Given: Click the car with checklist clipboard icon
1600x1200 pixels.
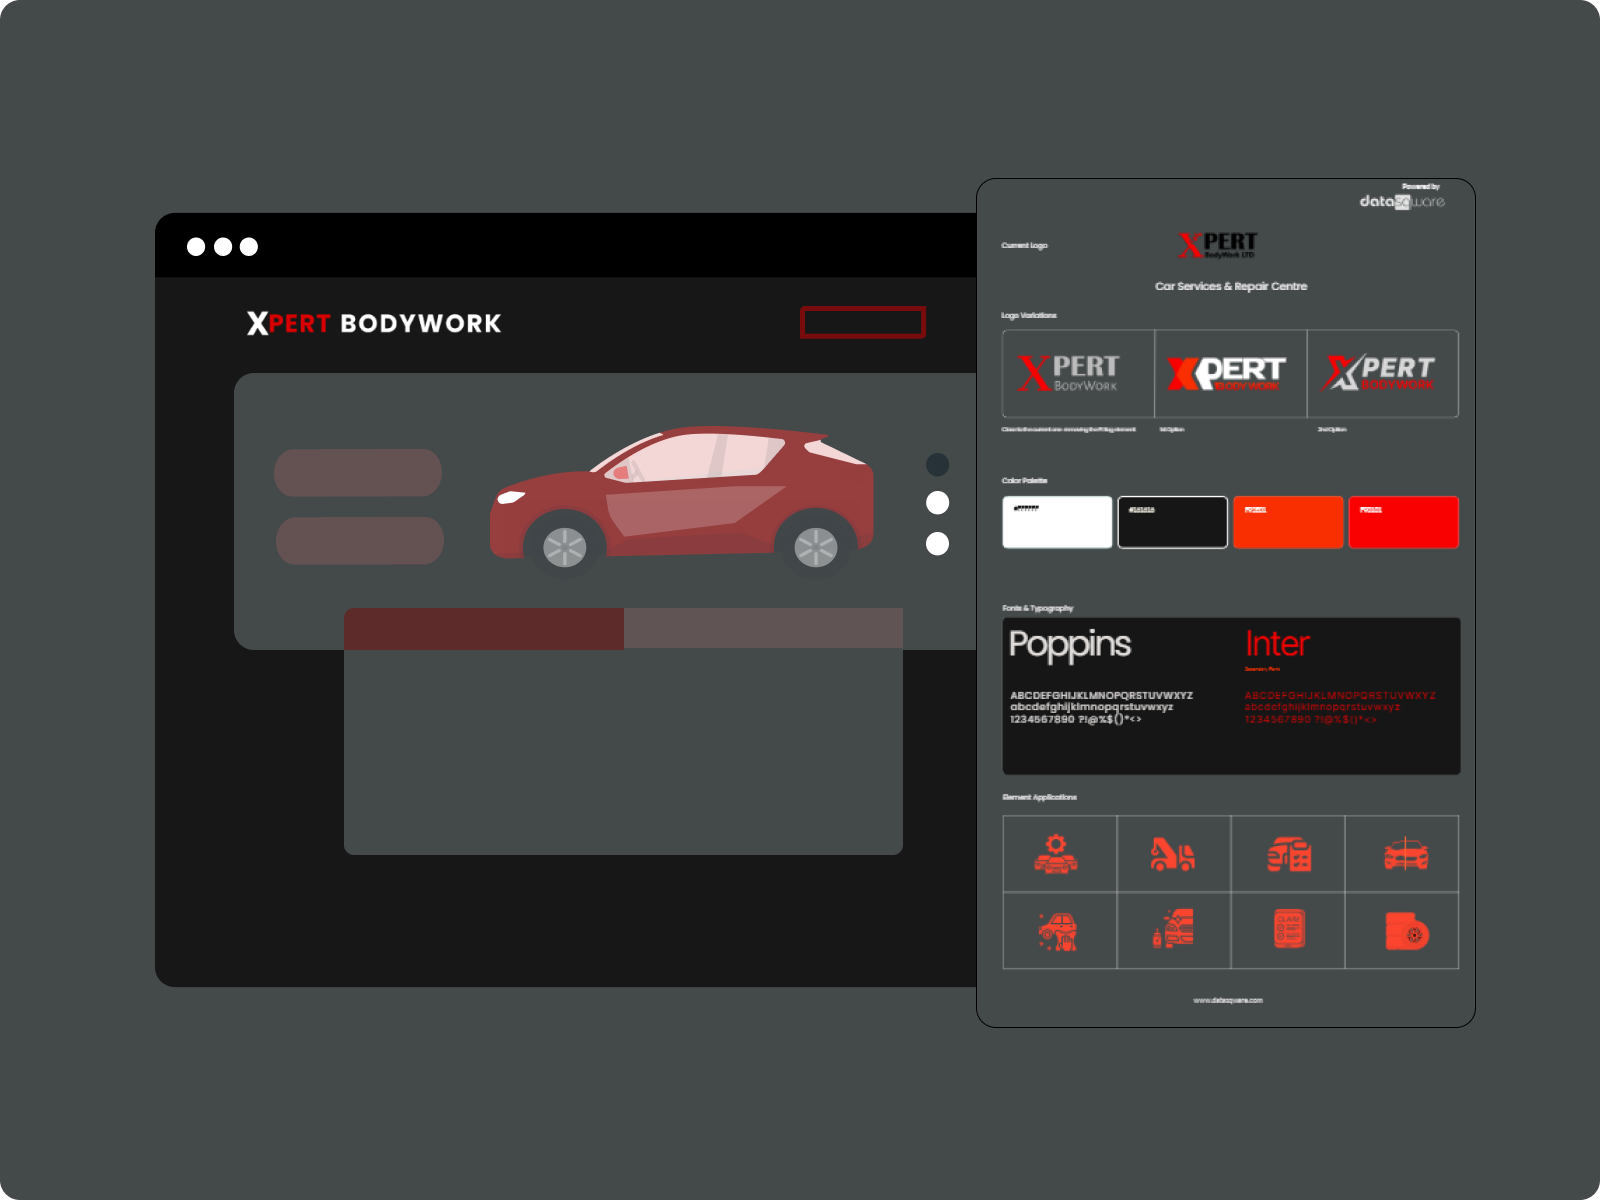Looking at the screenshot, I should pos(1289,854).
